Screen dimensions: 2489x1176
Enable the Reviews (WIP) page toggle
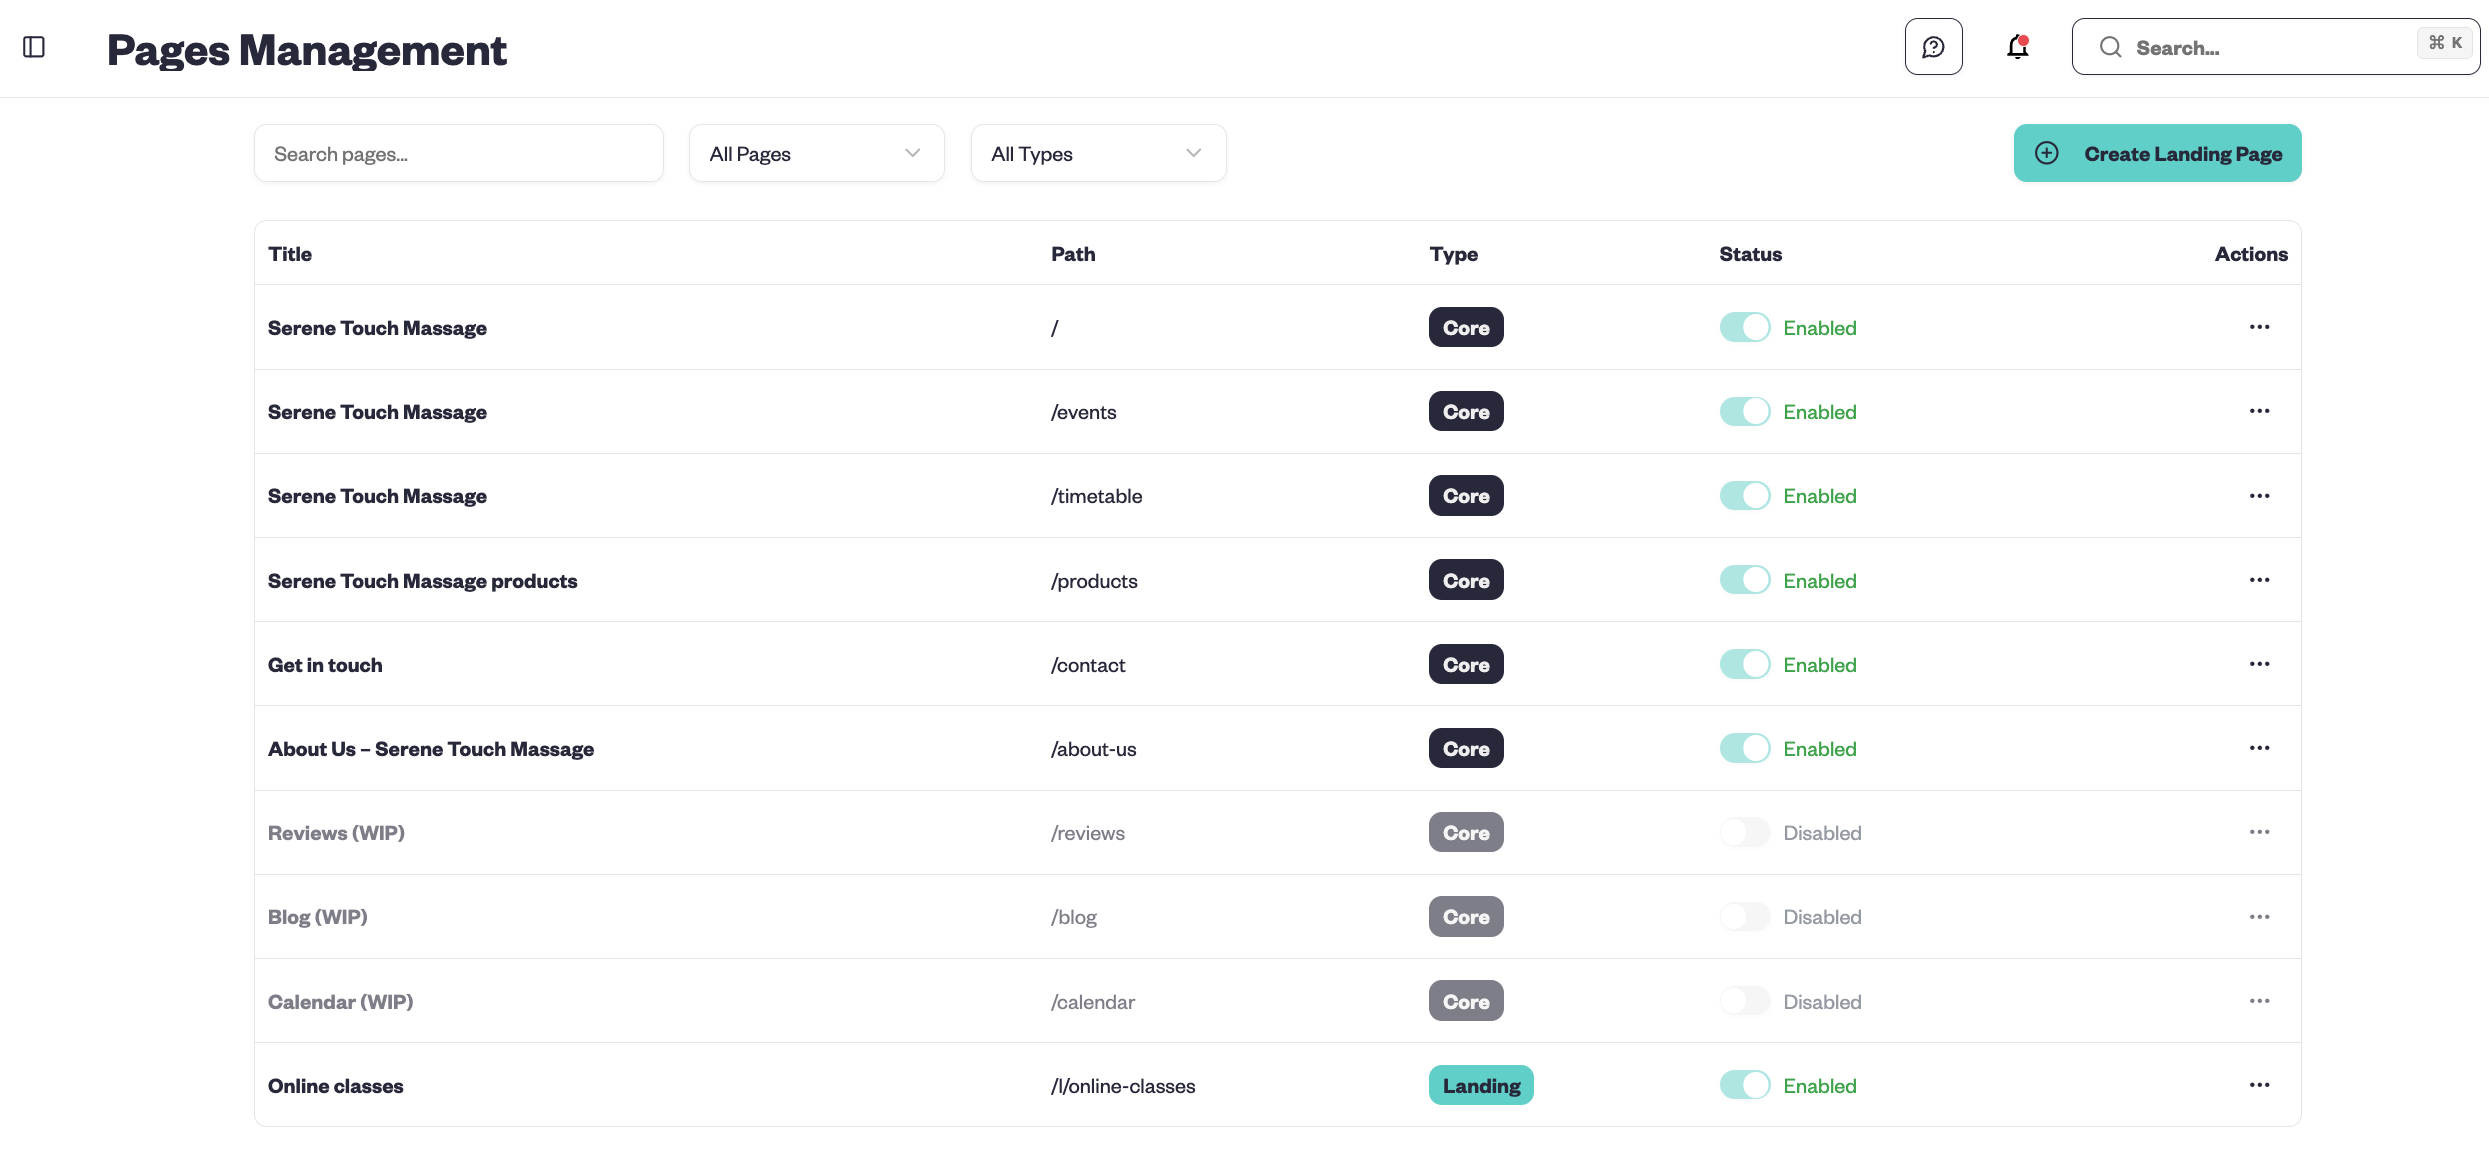1745,832
